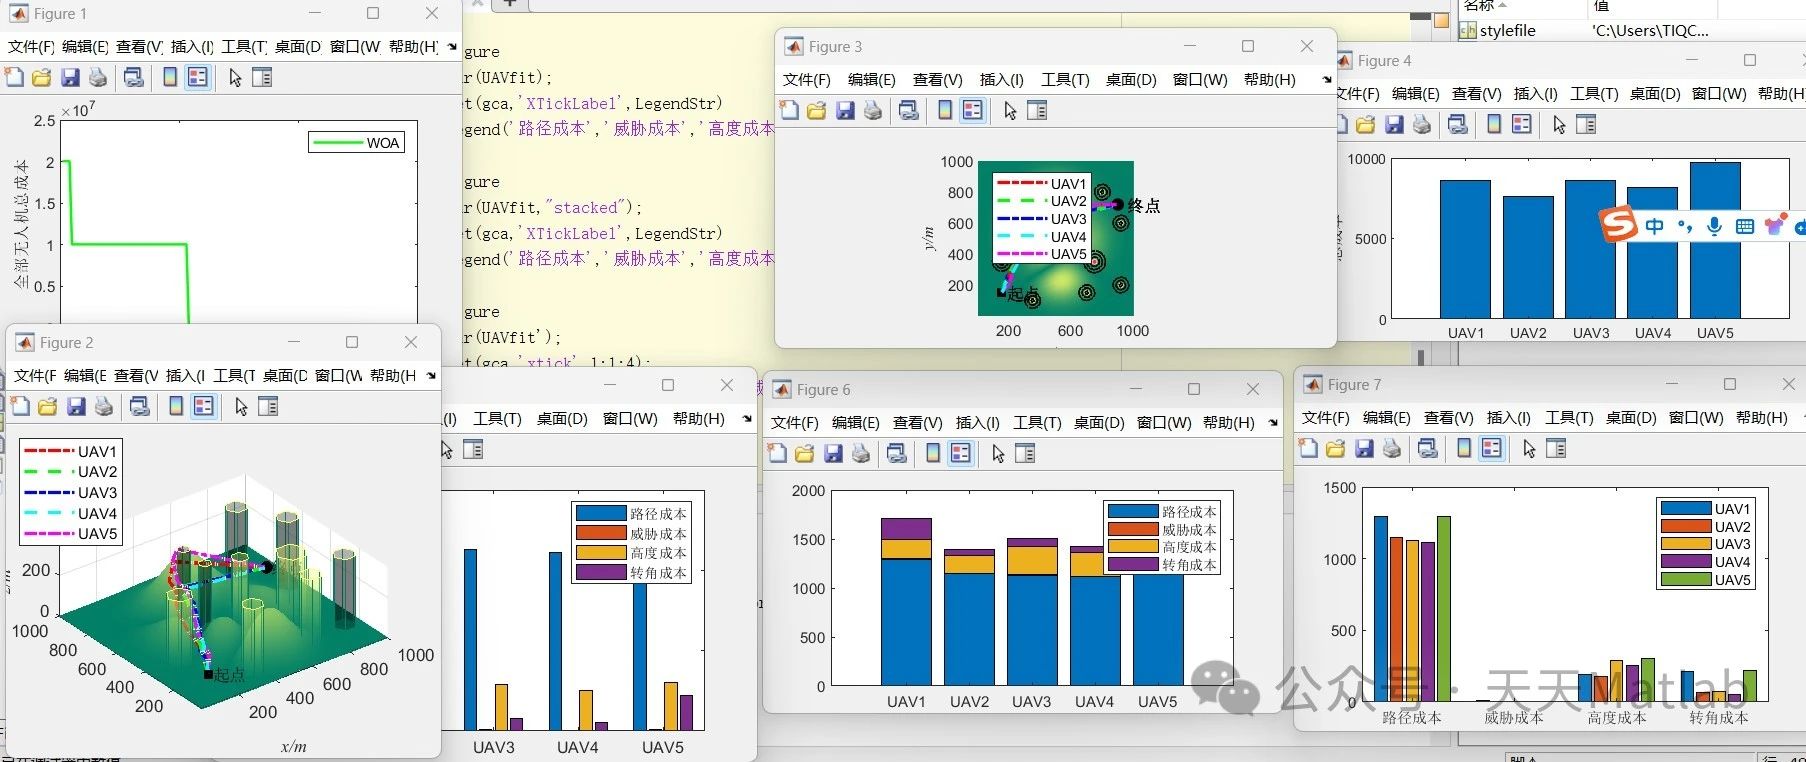This screenshot has width=1806, height=762.
Task: Save figure icon in Figure 1 toolbar
Action: (69, 77)
